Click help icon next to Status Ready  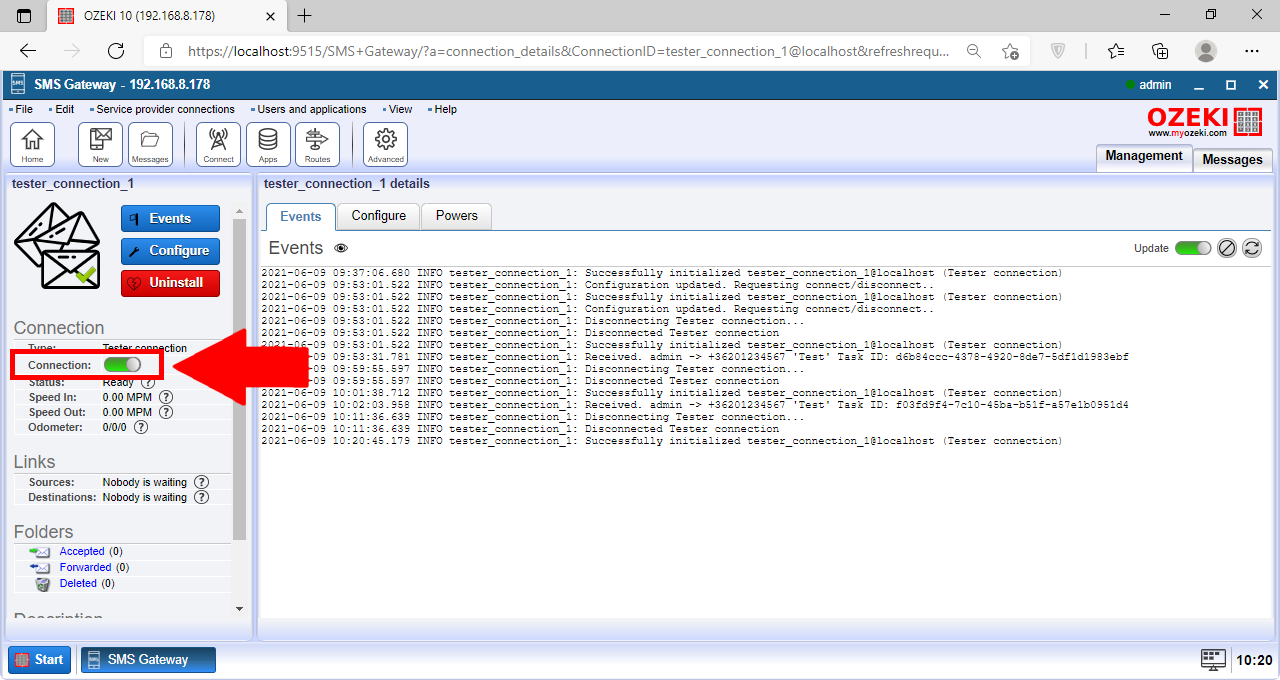click(x=148, y=382)
